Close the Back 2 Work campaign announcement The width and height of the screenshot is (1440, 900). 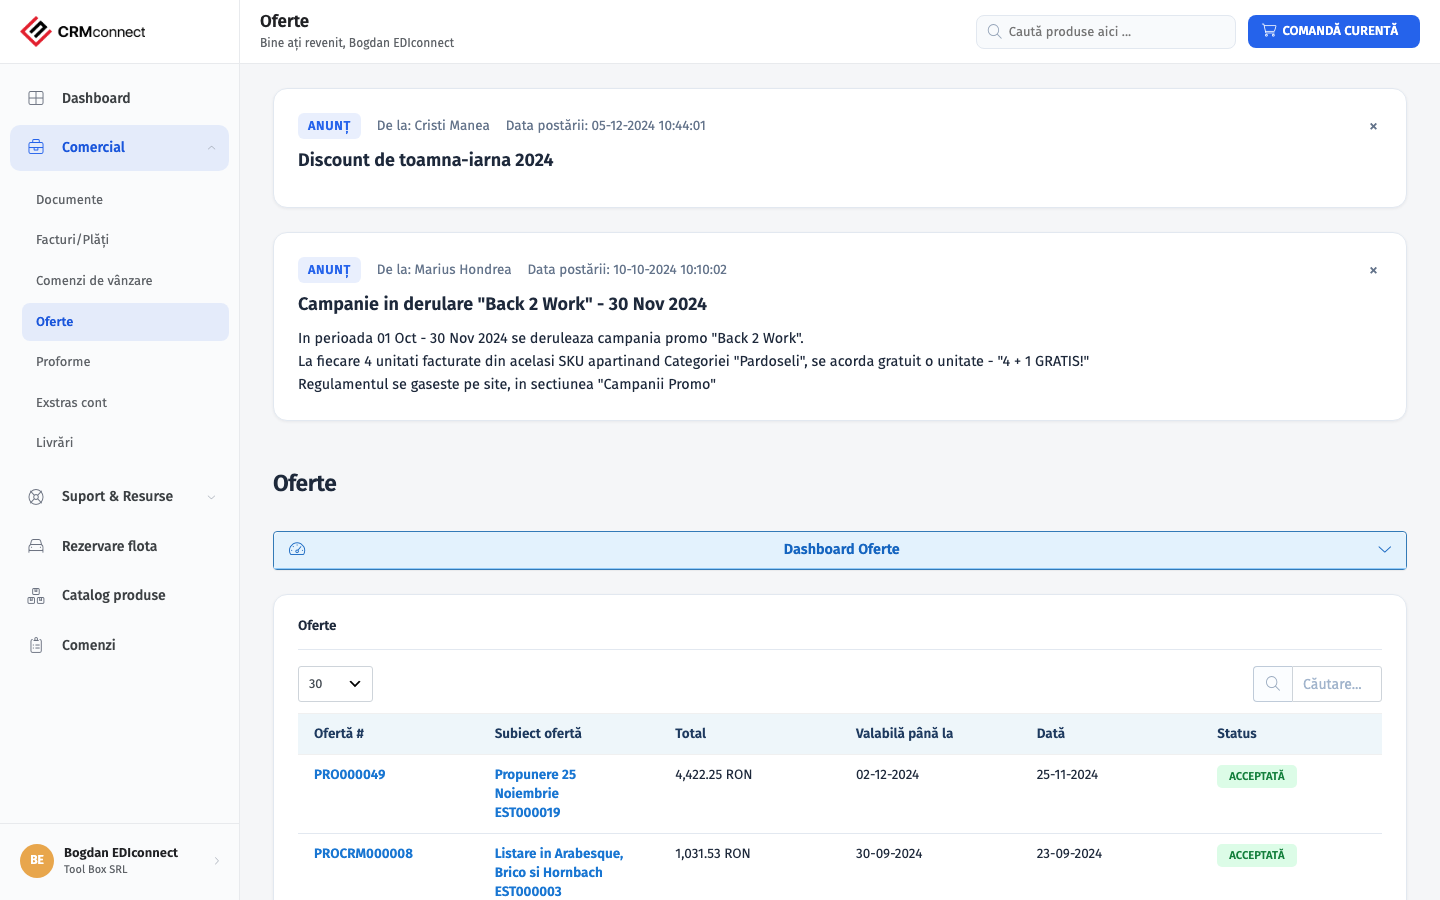[x=1373, y=270]
